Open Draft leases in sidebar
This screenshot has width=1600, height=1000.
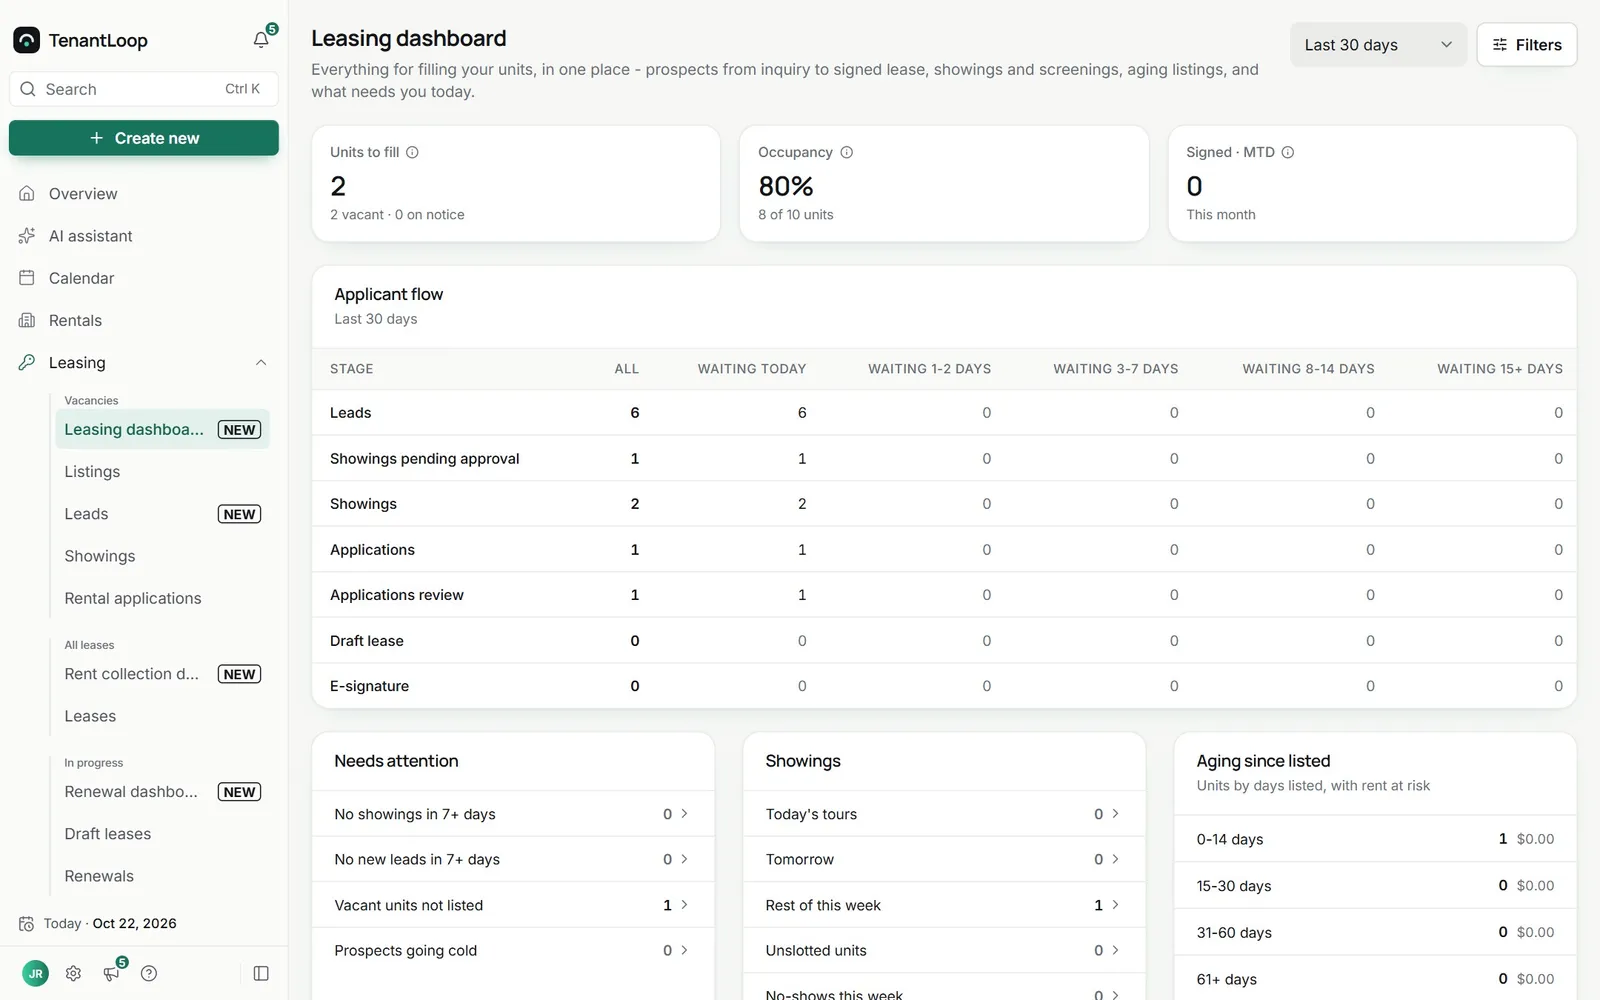click(163, 834)
